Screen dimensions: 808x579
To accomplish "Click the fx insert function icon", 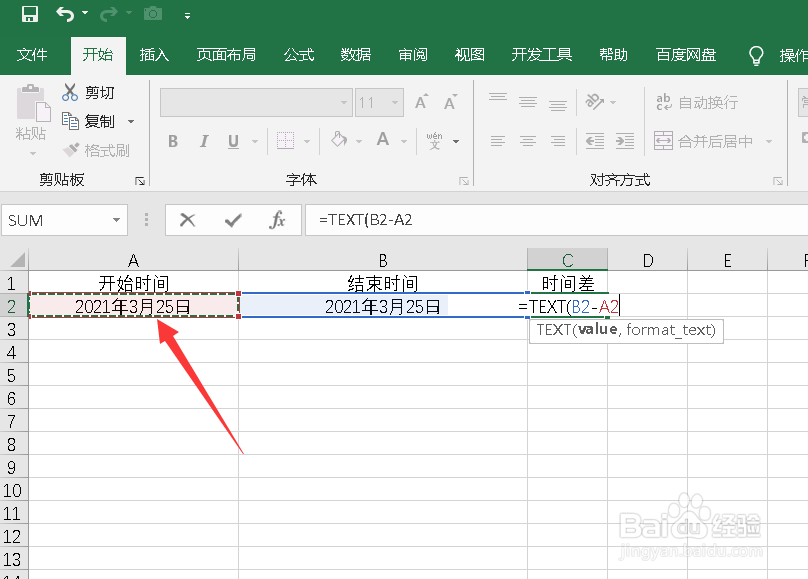I will click(277, 220).
